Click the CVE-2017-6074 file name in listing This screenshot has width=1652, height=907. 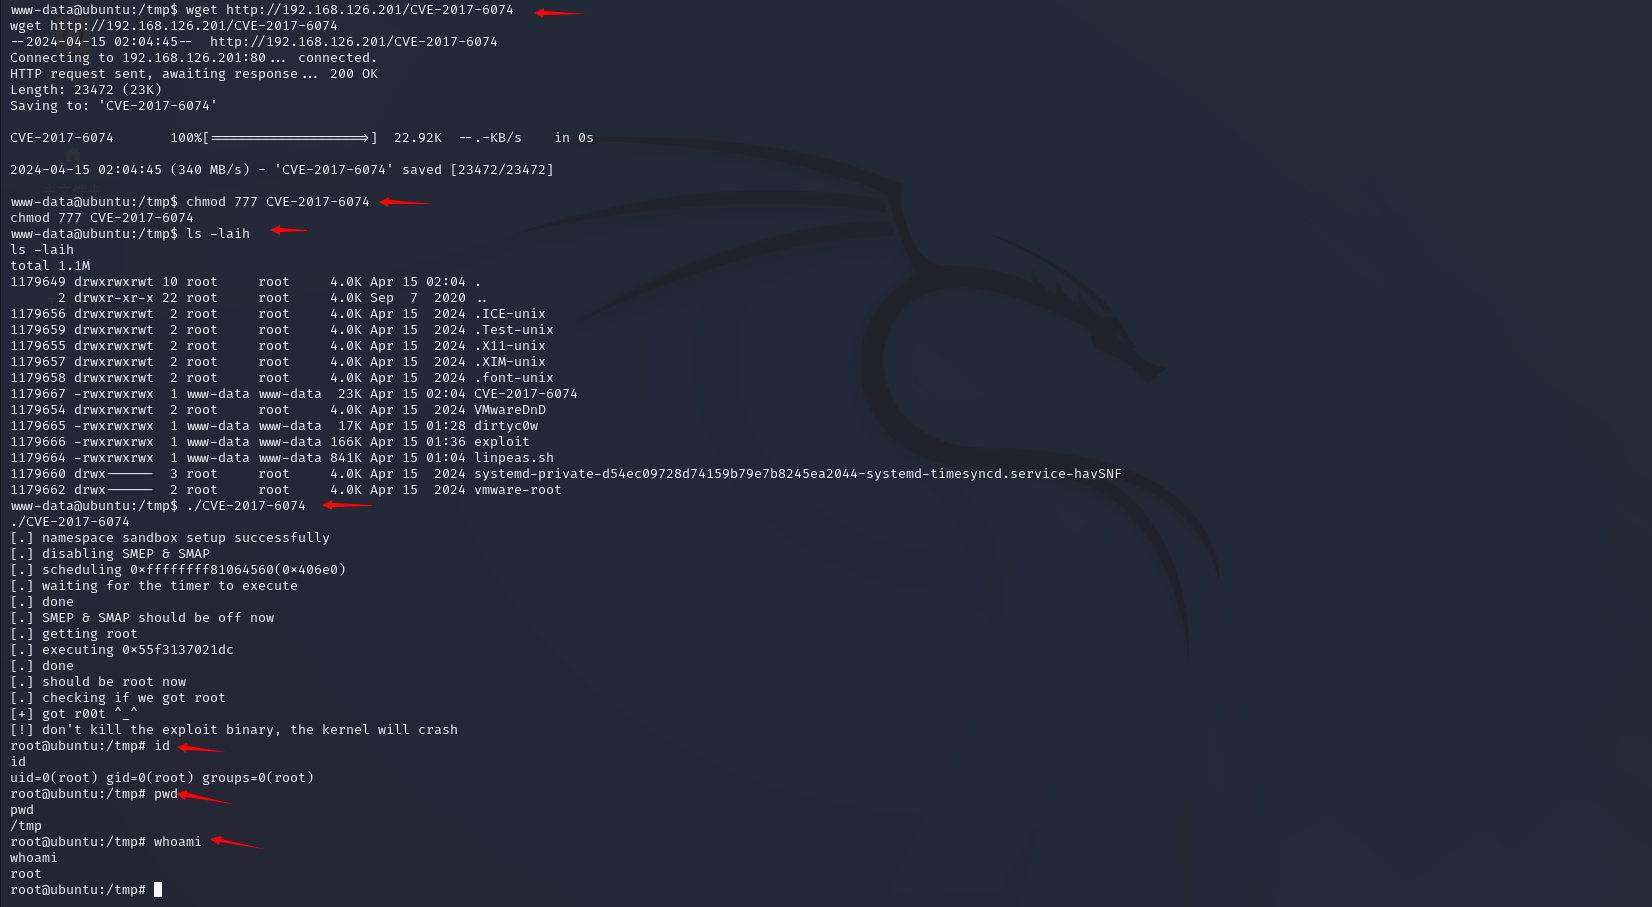click(x=526, y=394)
